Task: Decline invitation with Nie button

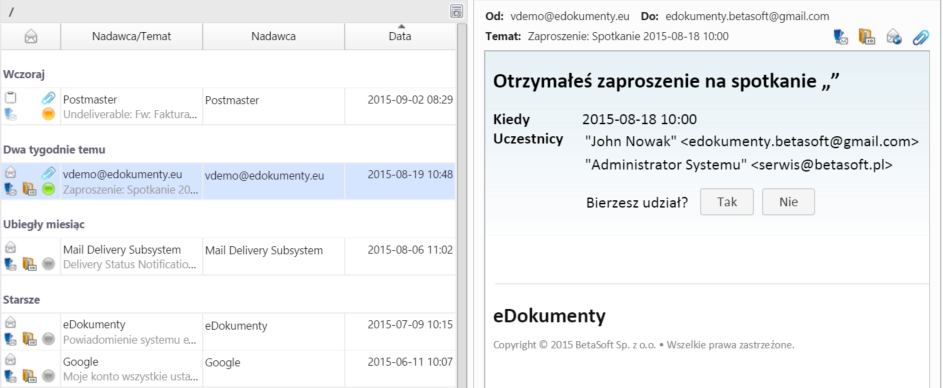Action: click(x=788, y=202)
